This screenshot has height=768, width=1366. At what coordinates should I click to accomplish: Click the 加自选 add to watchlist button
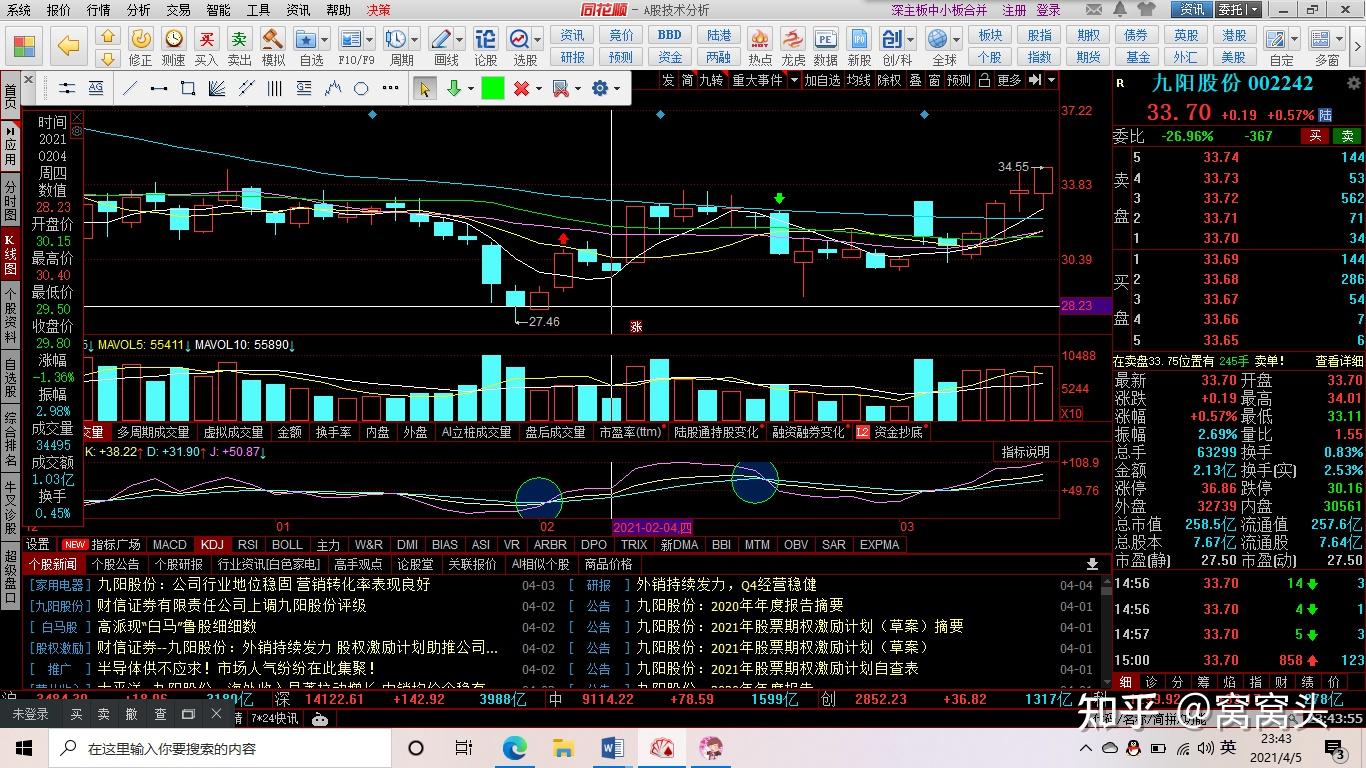822,80
